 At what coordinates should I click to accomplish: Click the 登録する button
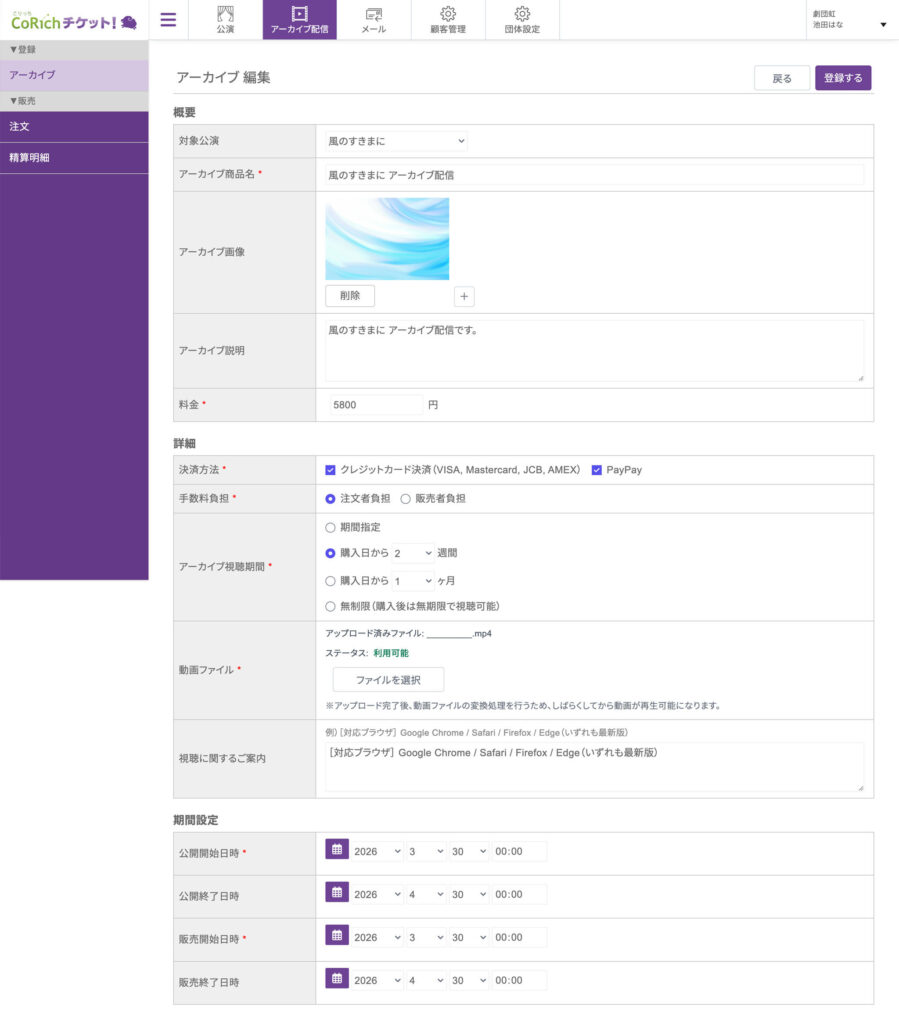pos(842,78)
